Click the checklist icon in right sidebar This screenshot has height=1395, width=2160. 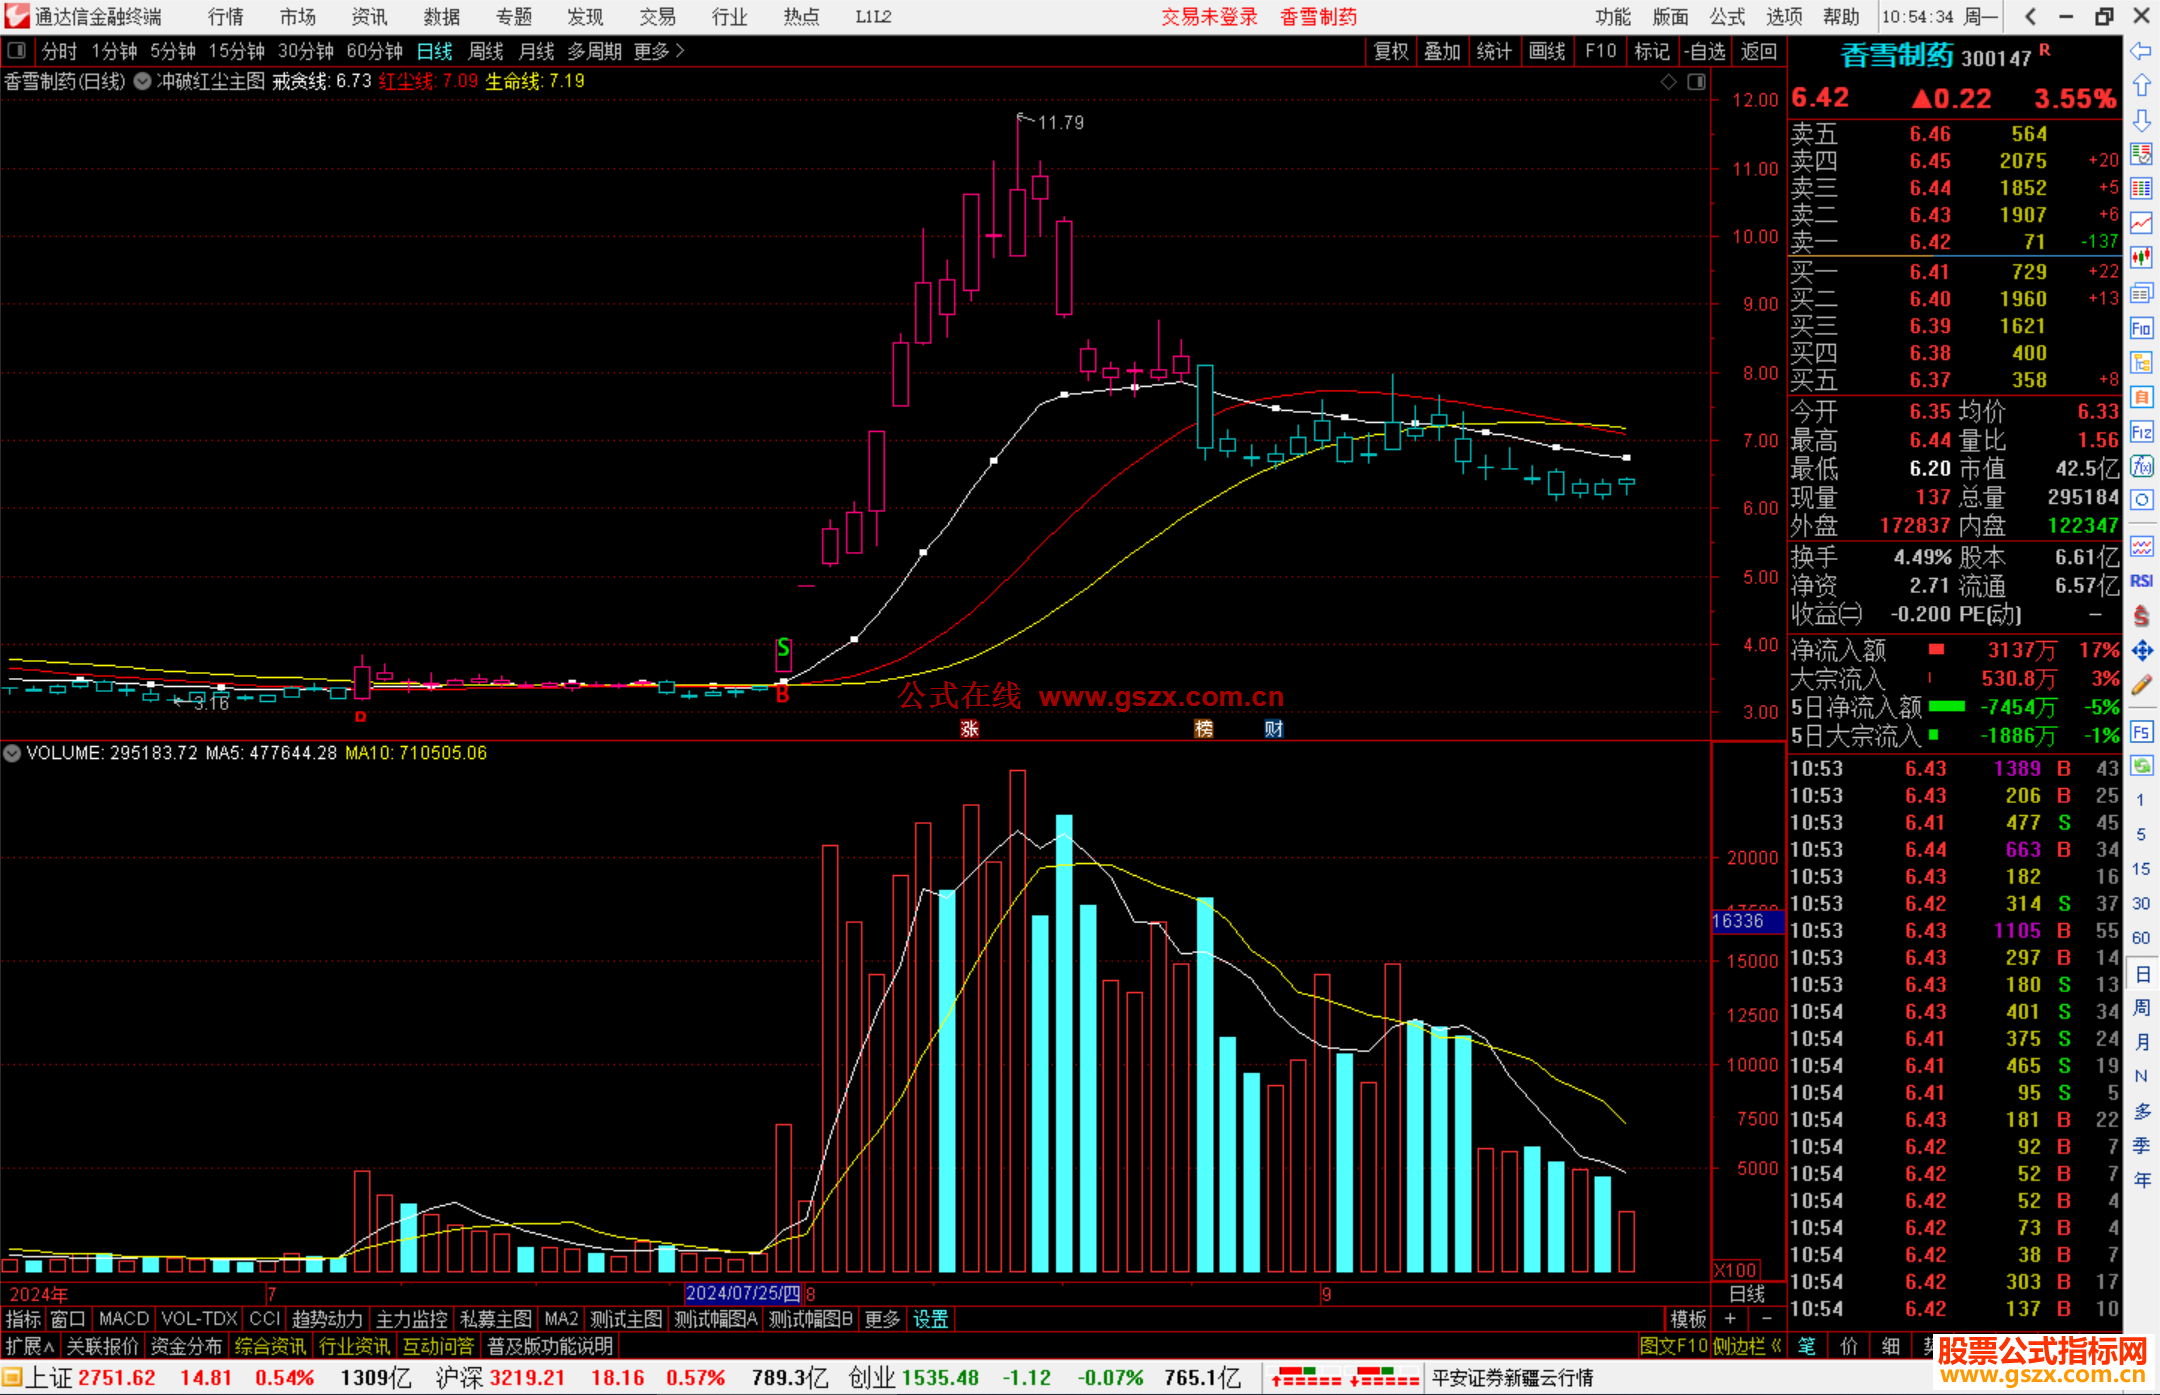tap(2141, 154)
